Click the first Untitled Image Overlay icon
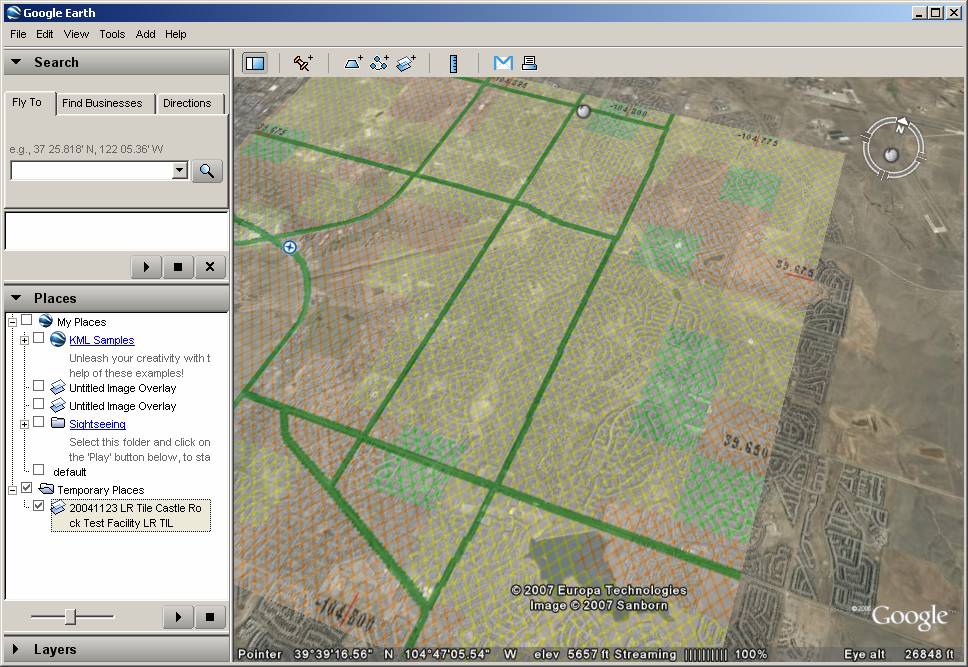The image size is (968, 667). 58,387
